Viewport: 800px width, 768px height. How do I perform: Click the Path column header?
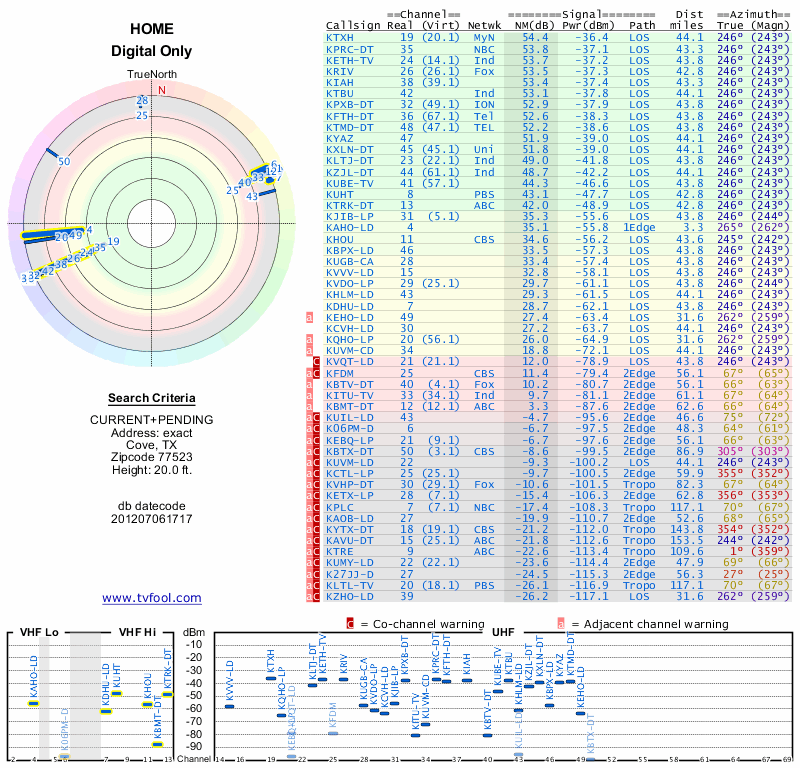(642, 26)
